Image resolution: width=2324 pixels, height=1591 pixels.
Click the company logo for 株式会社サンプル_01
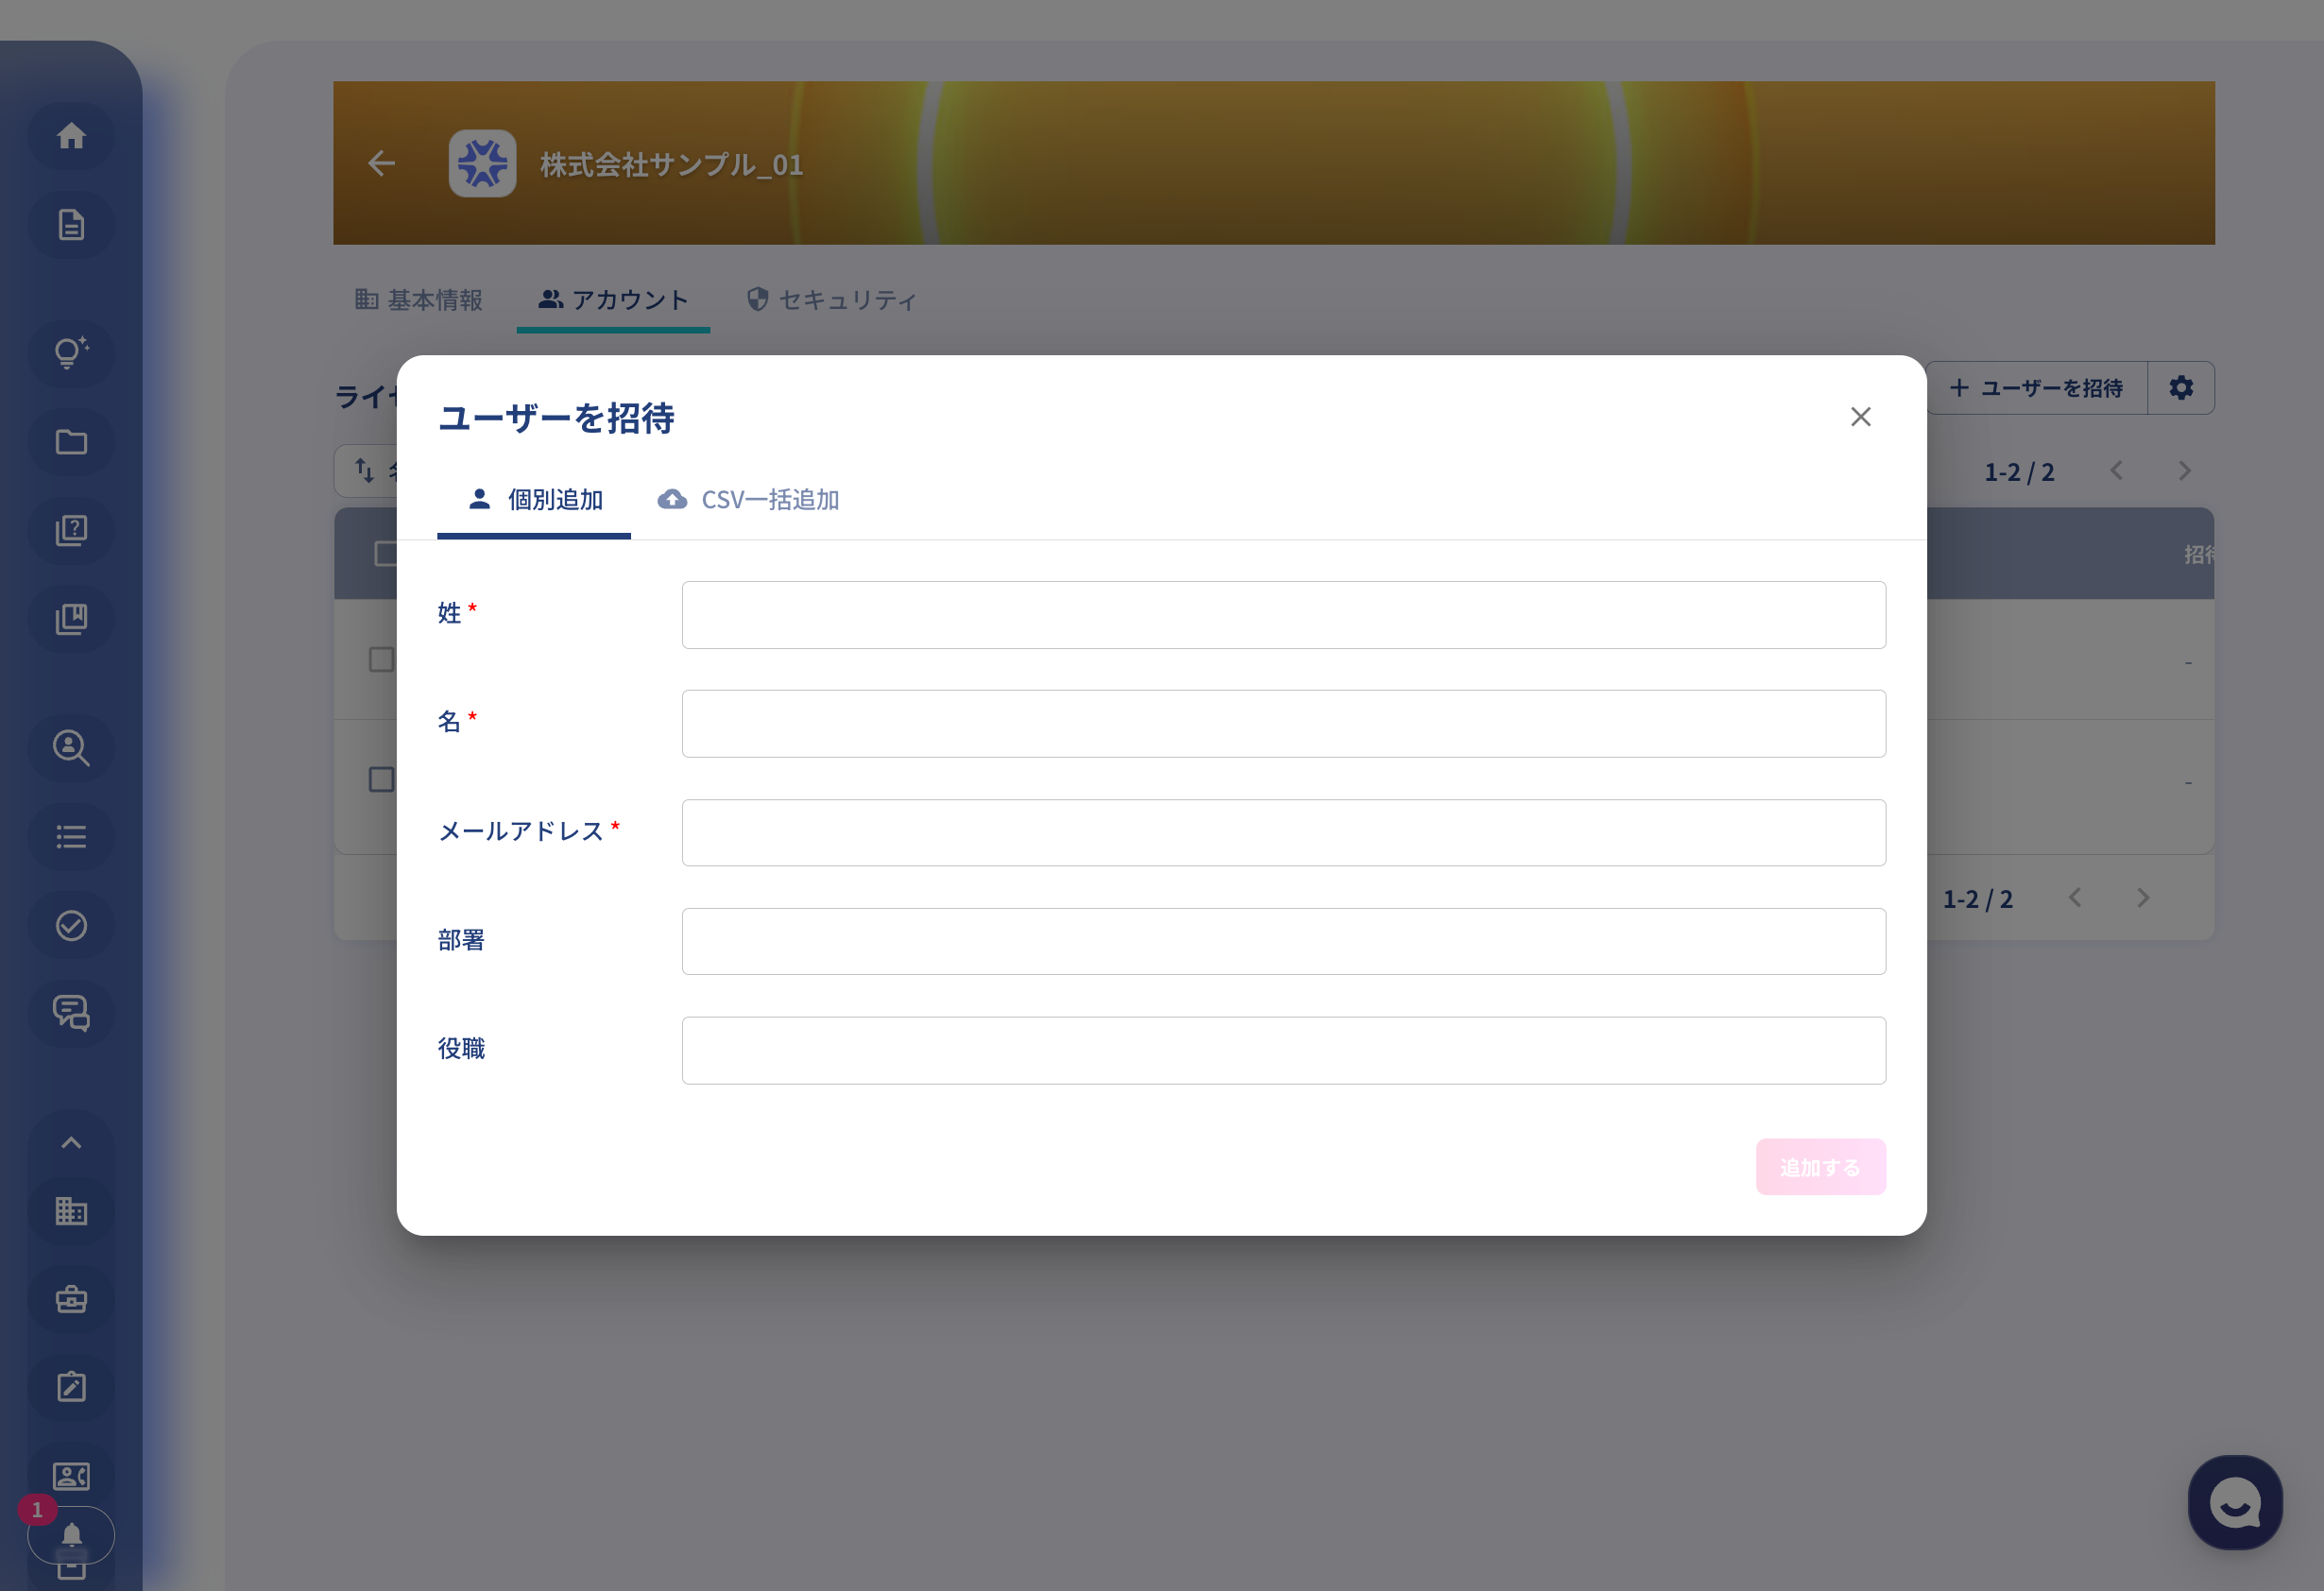tap(482, 163)
